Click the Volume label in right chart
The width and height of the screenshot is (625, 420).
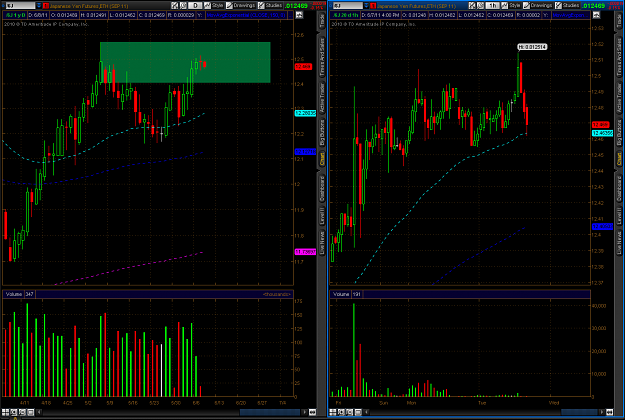pos(341,294)
